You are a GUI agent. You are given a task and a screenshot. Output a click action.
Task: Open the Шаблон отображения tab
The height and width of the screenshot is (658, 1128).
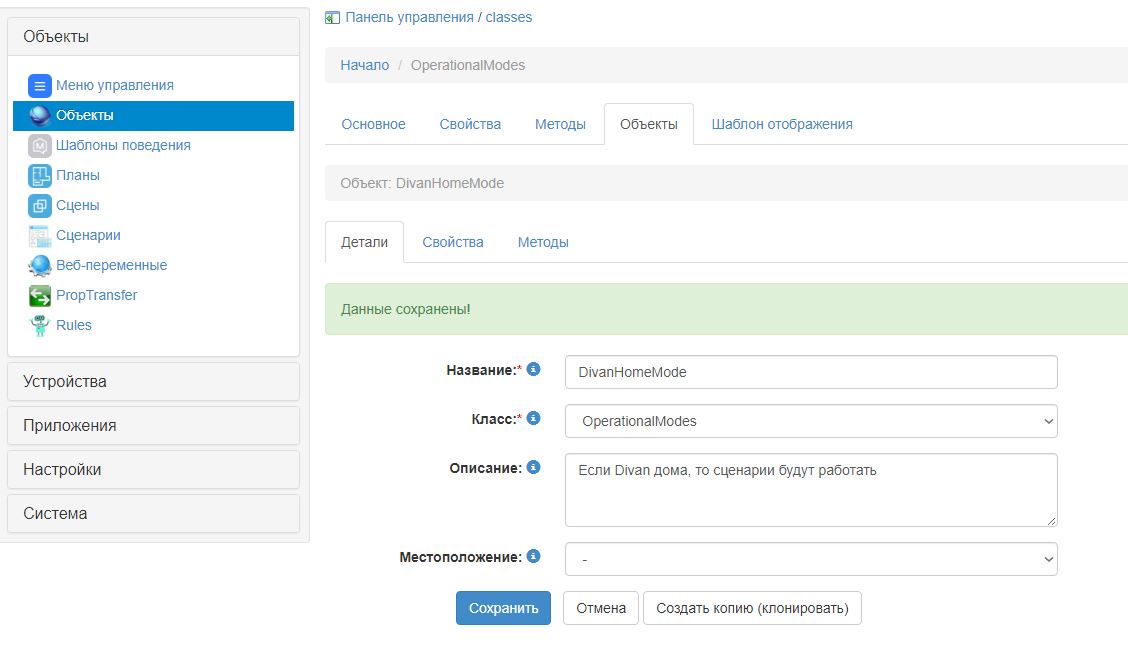coord(781,124)
